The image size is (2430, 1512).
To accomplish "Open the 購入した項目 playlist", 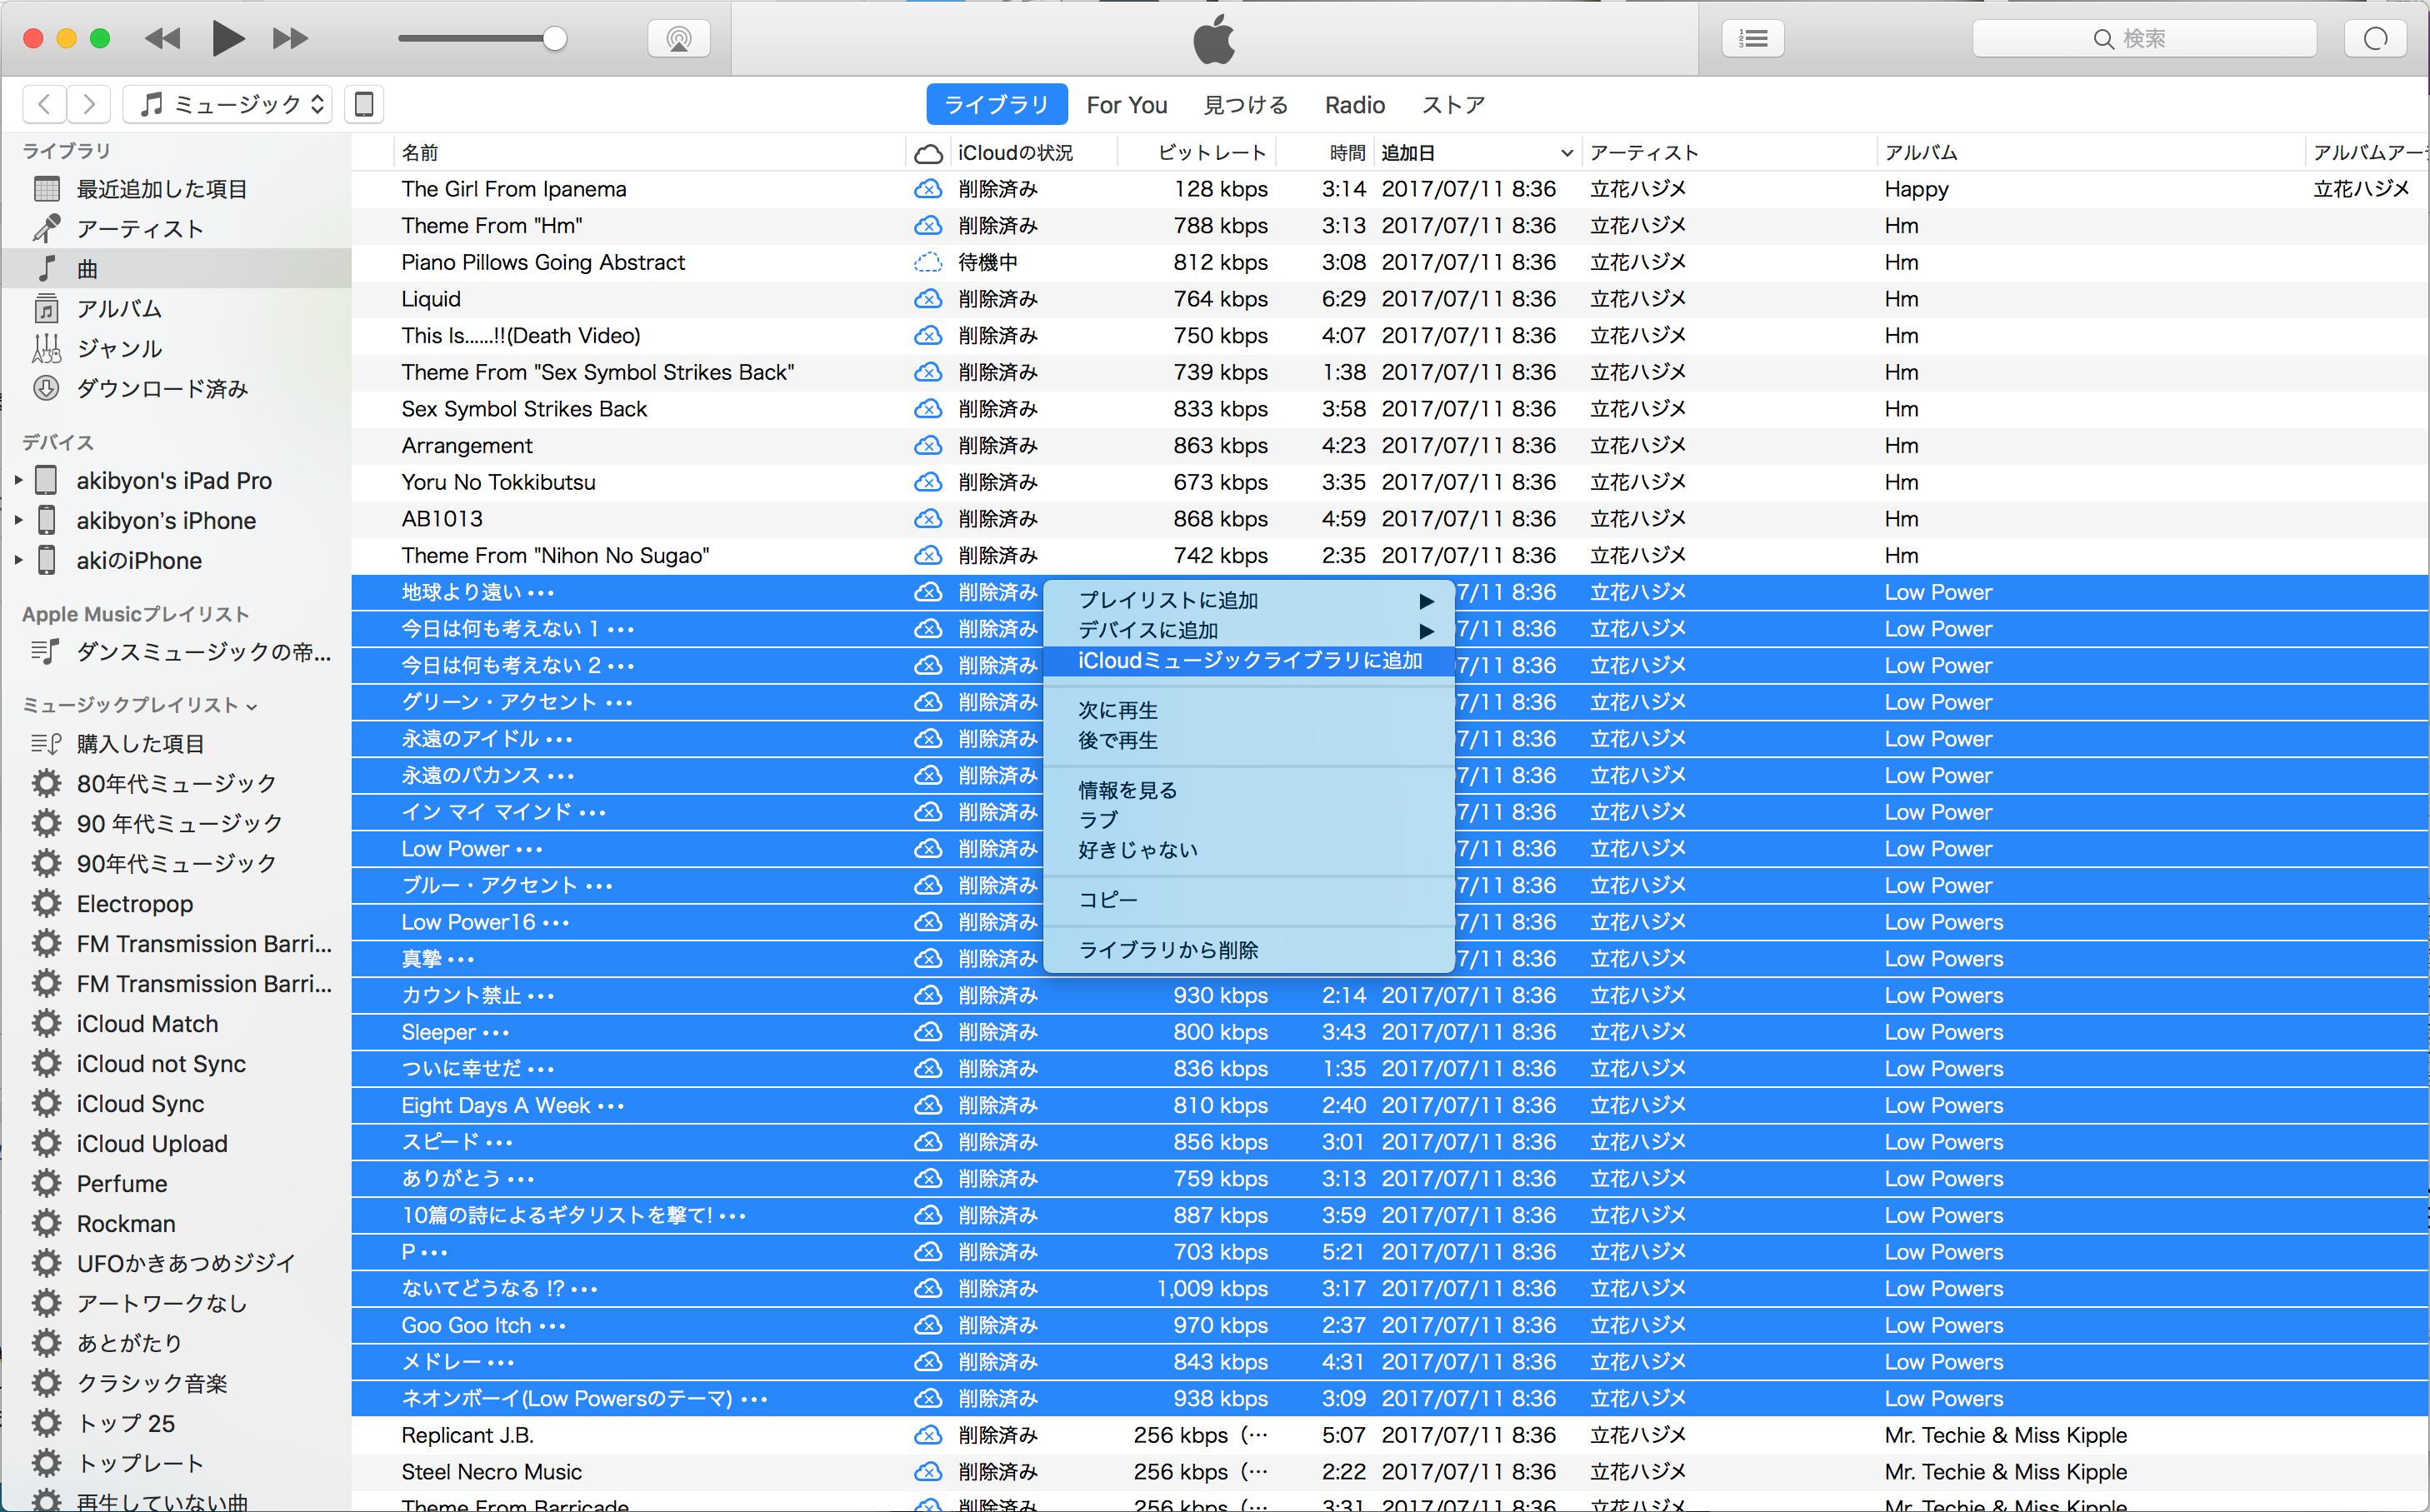I will 176,744.
